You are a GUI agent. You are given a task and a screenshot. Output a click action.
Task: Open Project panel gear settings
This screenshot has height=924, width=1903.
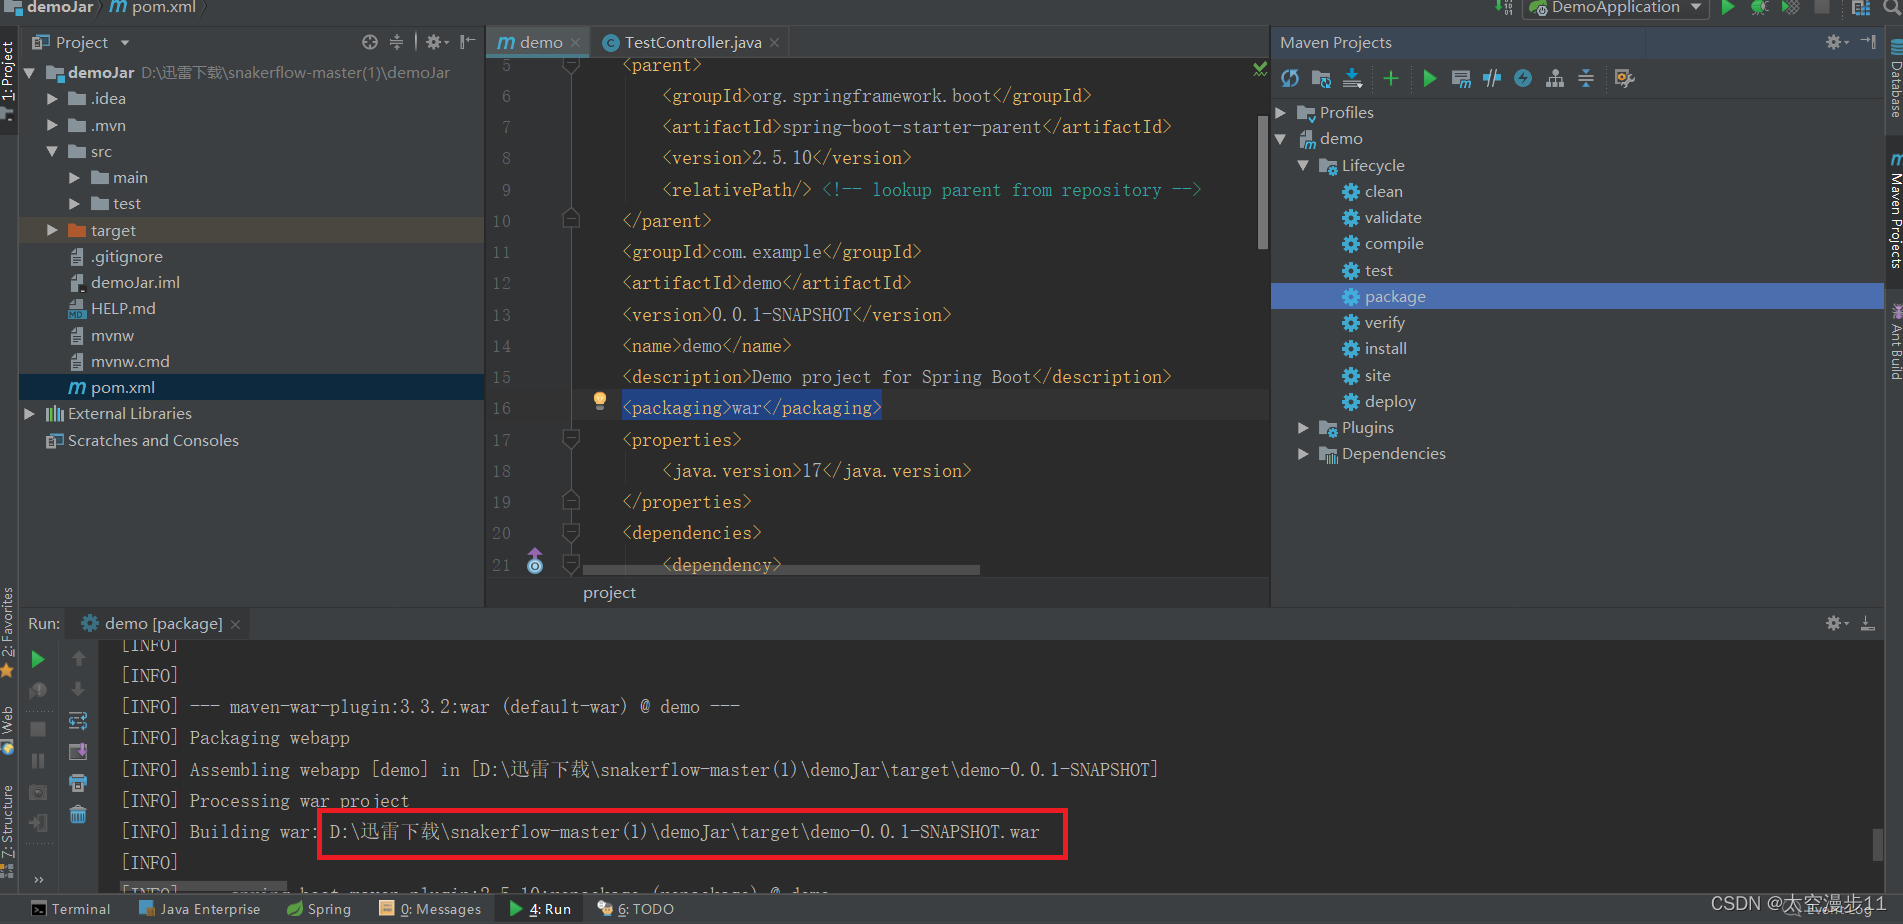click(x=436, y=42)
